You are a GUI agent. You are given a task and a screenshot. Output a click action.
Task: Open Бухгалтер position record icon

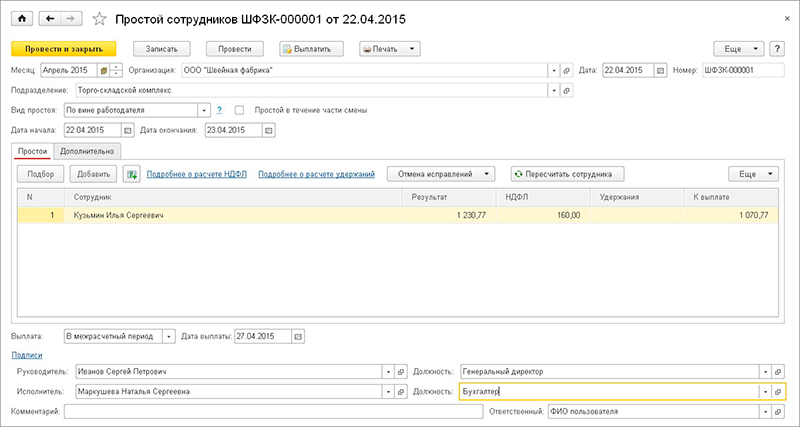778,392
